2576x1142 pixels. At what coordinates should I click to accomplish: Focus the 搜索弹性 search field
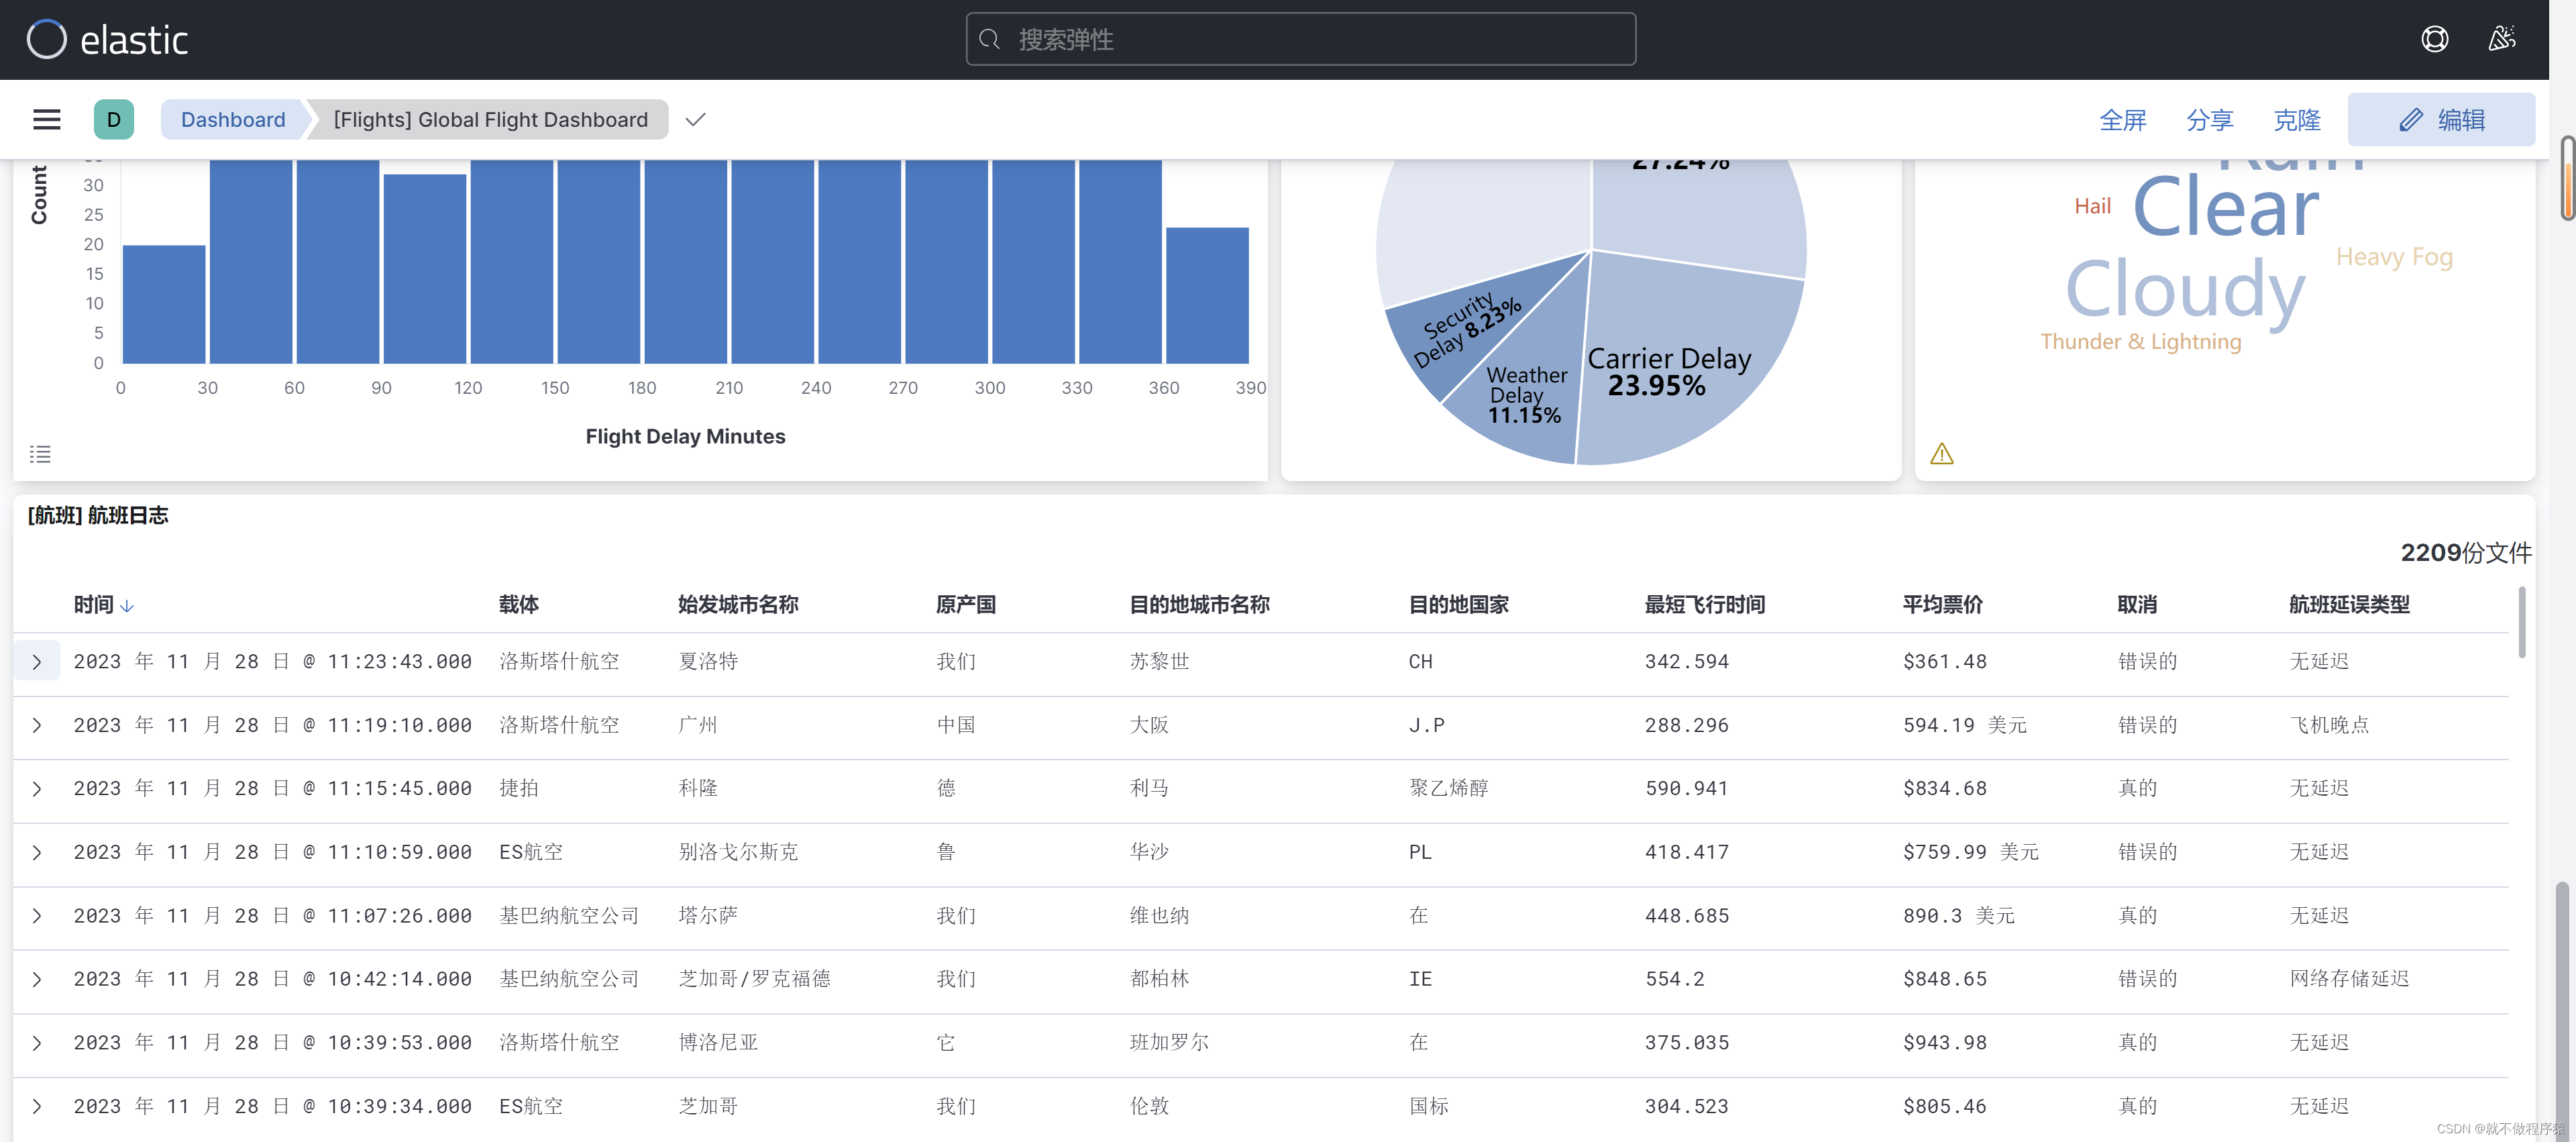[x=1300, y=39]
